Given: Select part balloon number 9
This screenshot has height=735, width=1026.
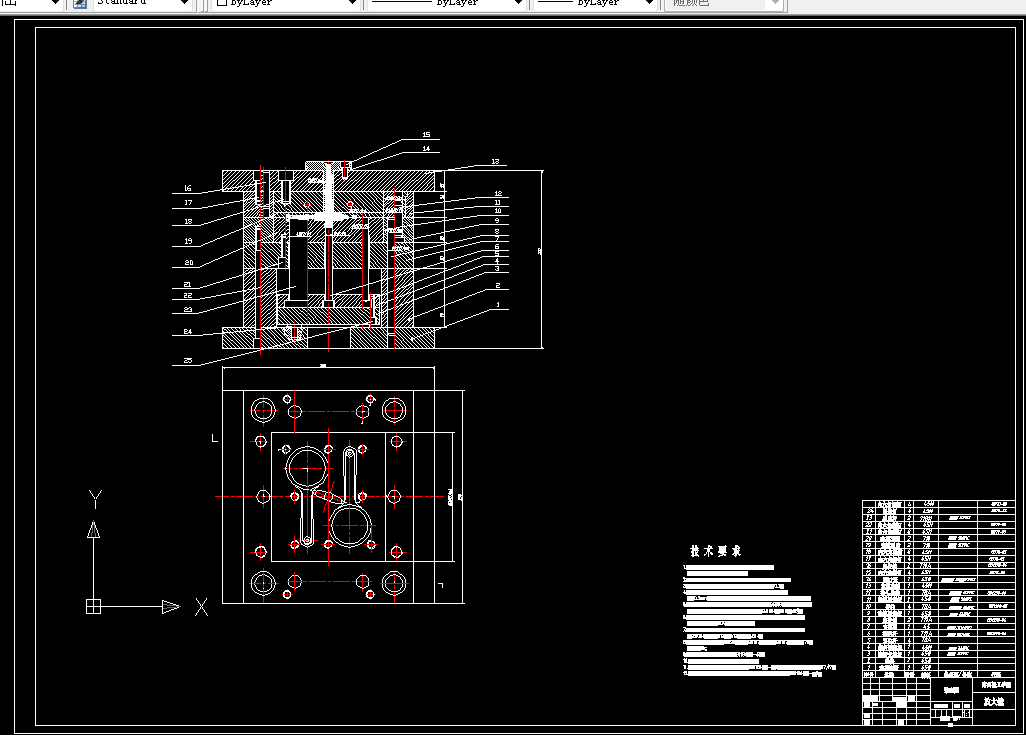Looking at the screenshot, I should (497, 221).
